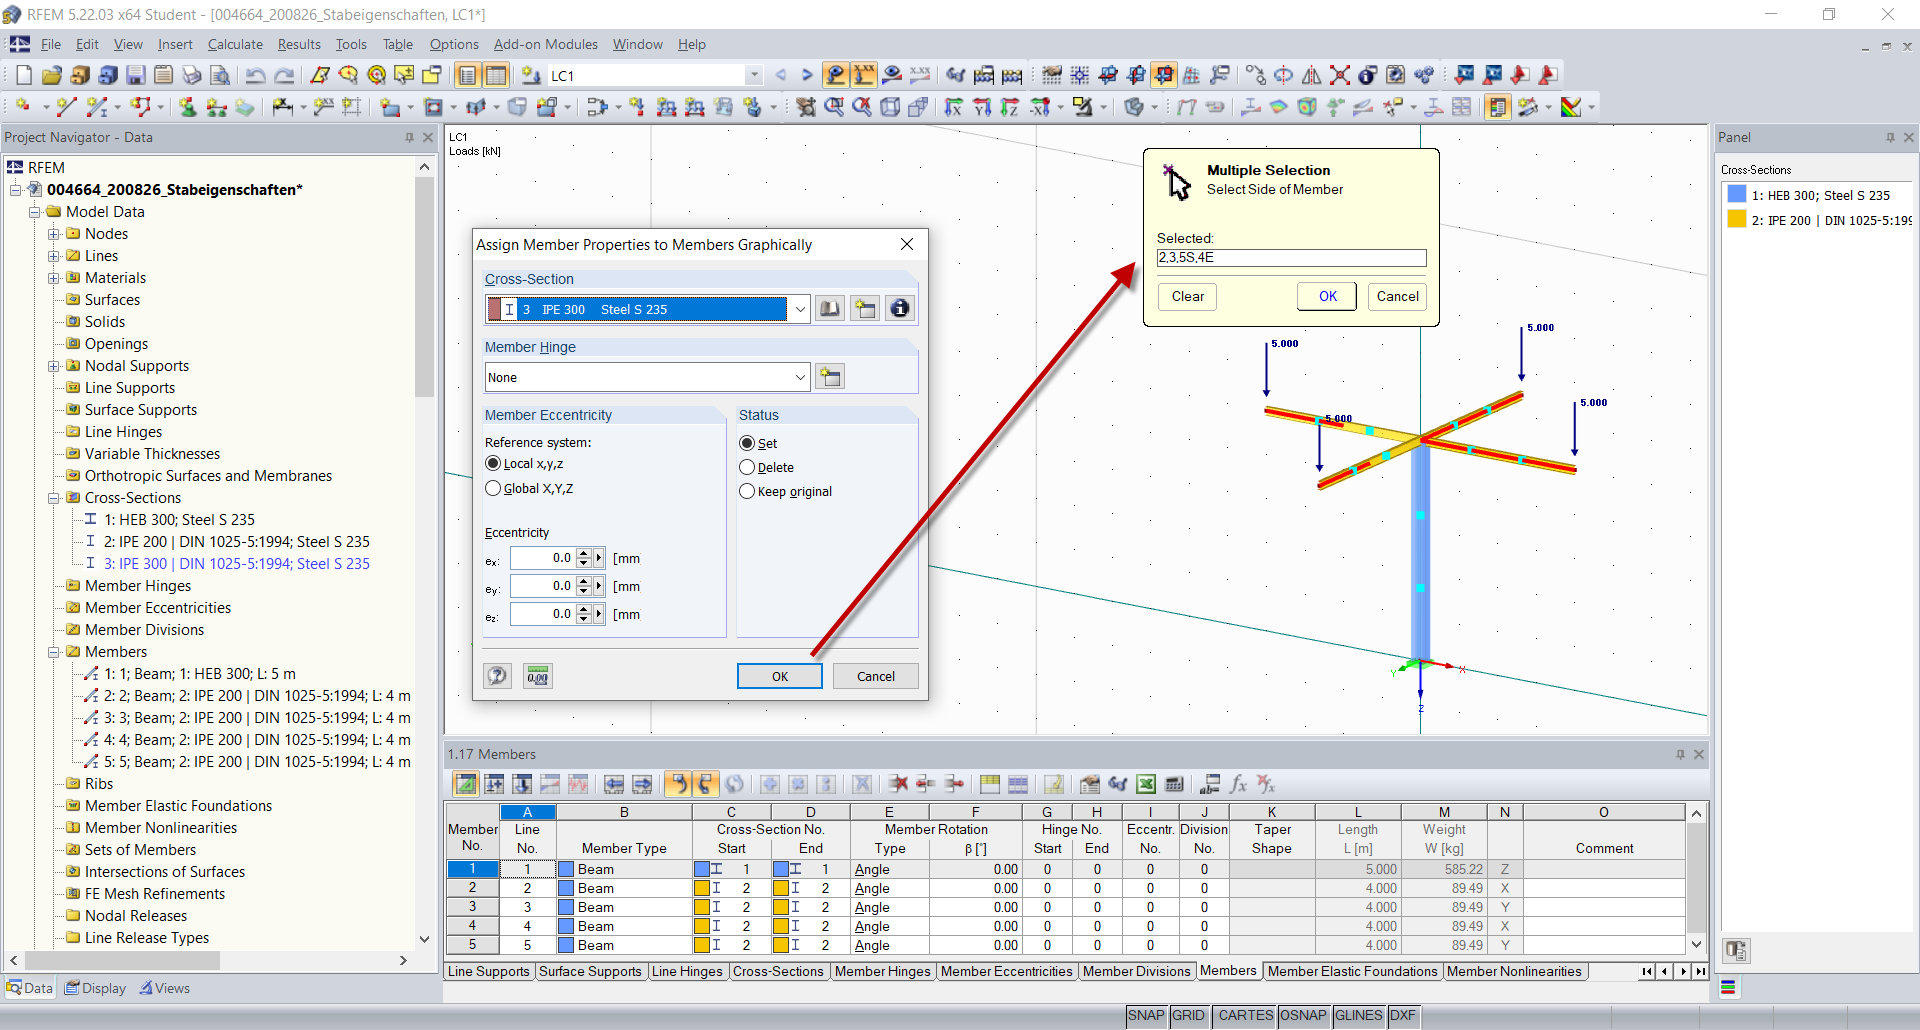Open cross-section library in the dialog
Screen dimensions: 1920x1030
pos(830,309)
